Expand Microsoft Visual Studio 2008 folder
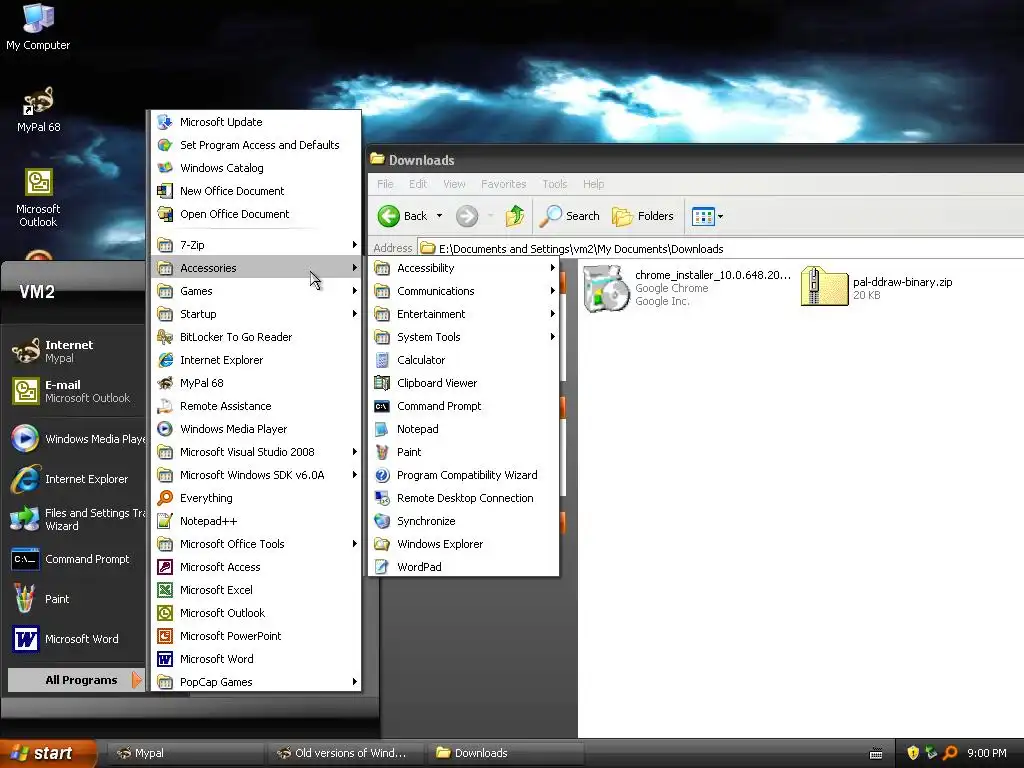 click(256, 452)
